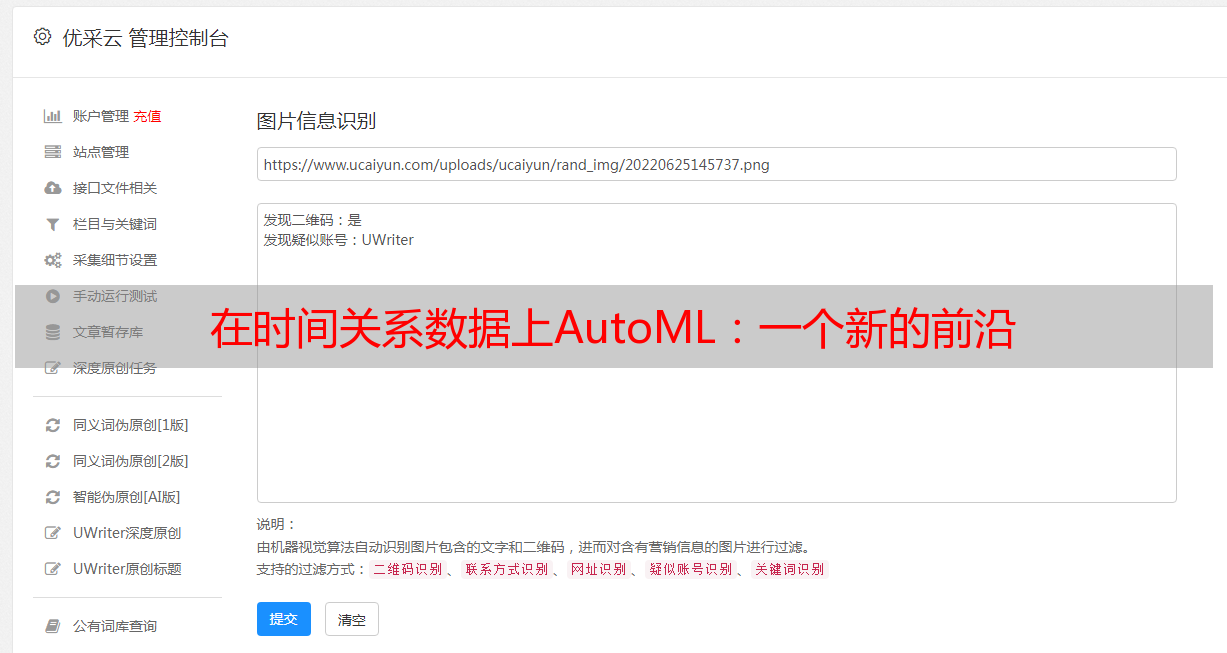Click inside the recognition result text area

pyautogui.click(x=716, y=353)
